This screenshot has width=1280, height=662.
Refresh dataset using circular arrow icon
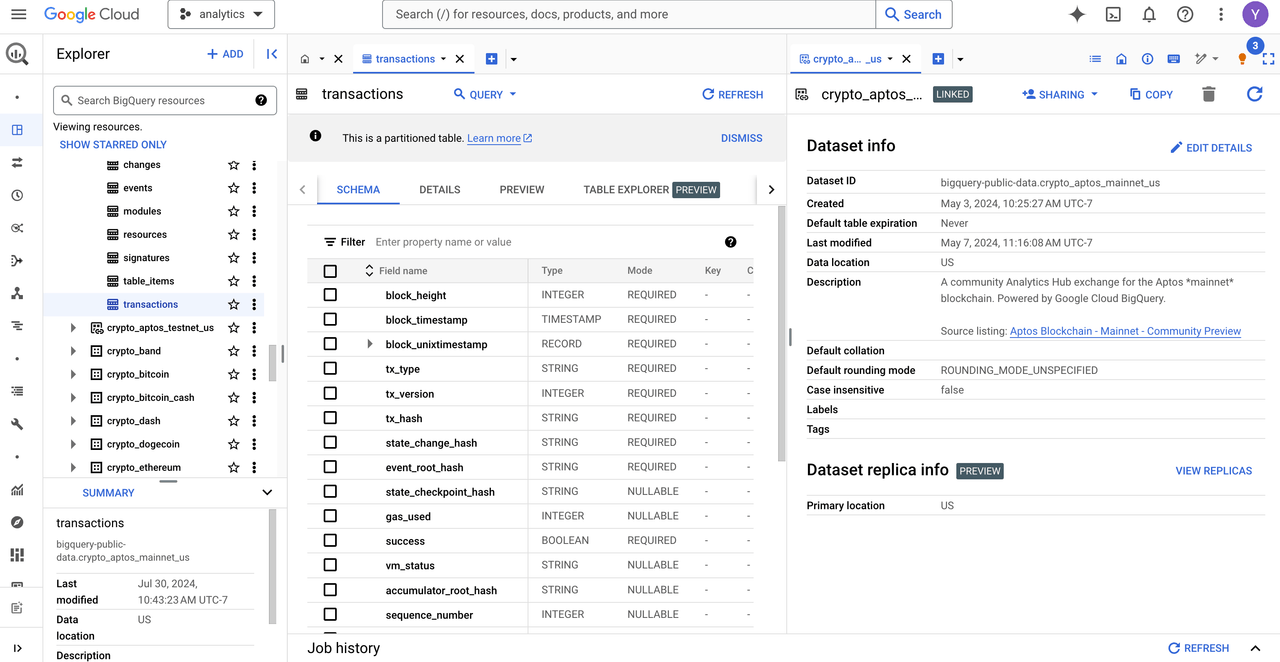coord(1254,94)
